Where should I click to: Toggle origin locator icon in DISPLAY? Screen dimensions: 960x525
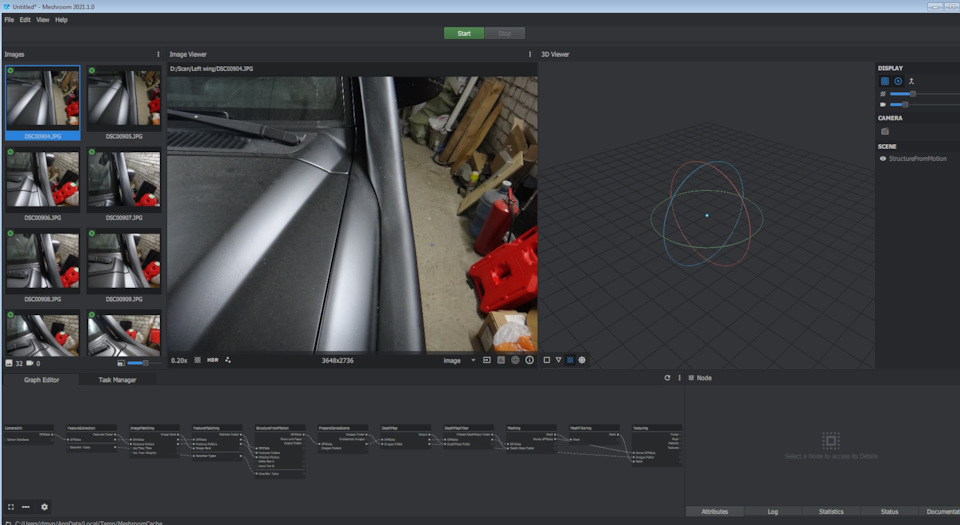(911, 81)
